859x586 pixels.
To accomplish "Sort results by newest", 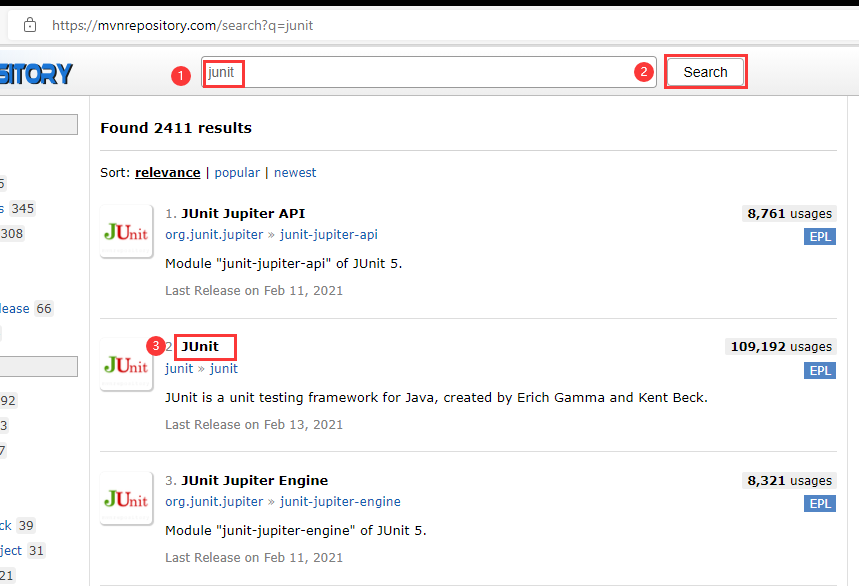I will (x=295, y=173).
